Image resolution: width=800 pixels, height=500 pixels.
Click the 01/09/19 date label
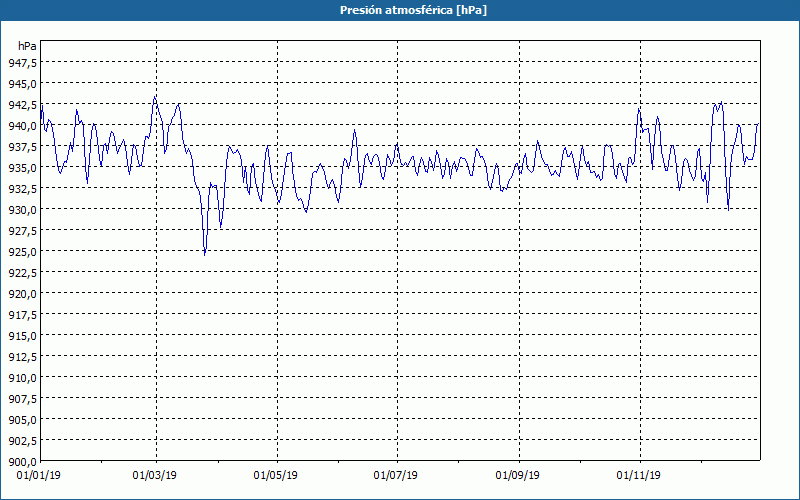pos(517,476)
